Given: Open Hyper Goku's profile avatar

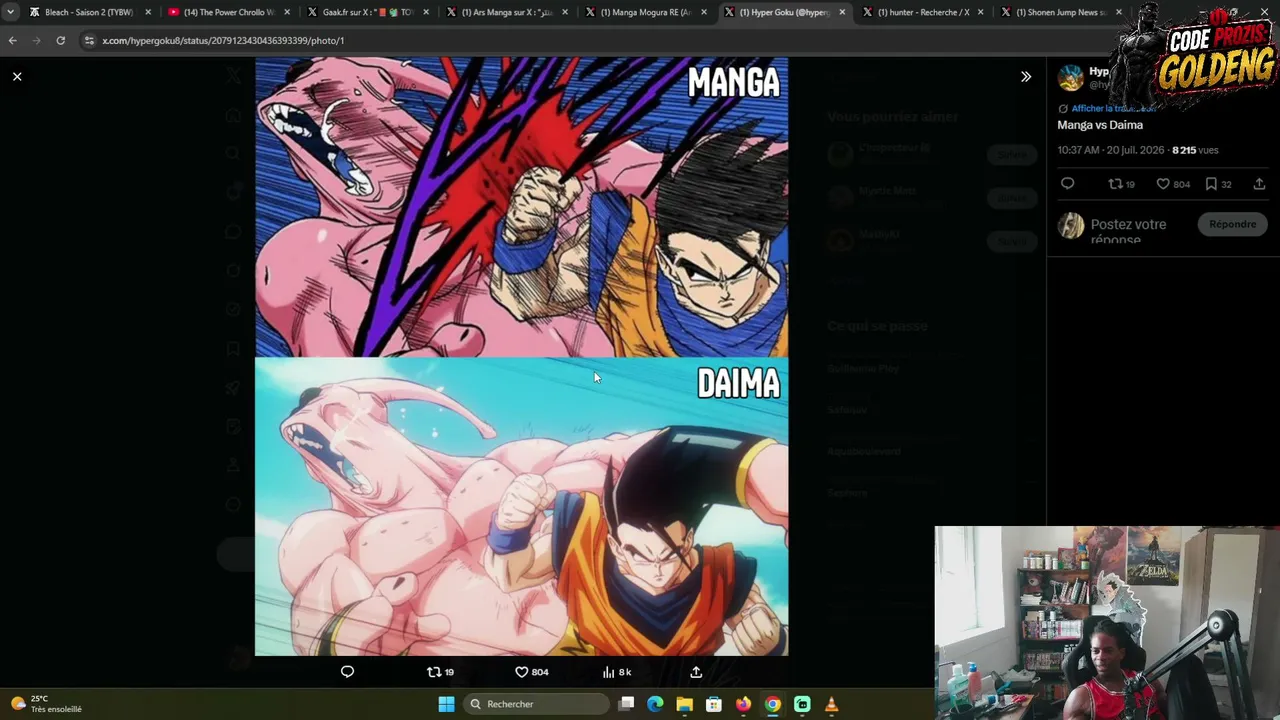Looking at the screenshot, I should coord(1071,78).
